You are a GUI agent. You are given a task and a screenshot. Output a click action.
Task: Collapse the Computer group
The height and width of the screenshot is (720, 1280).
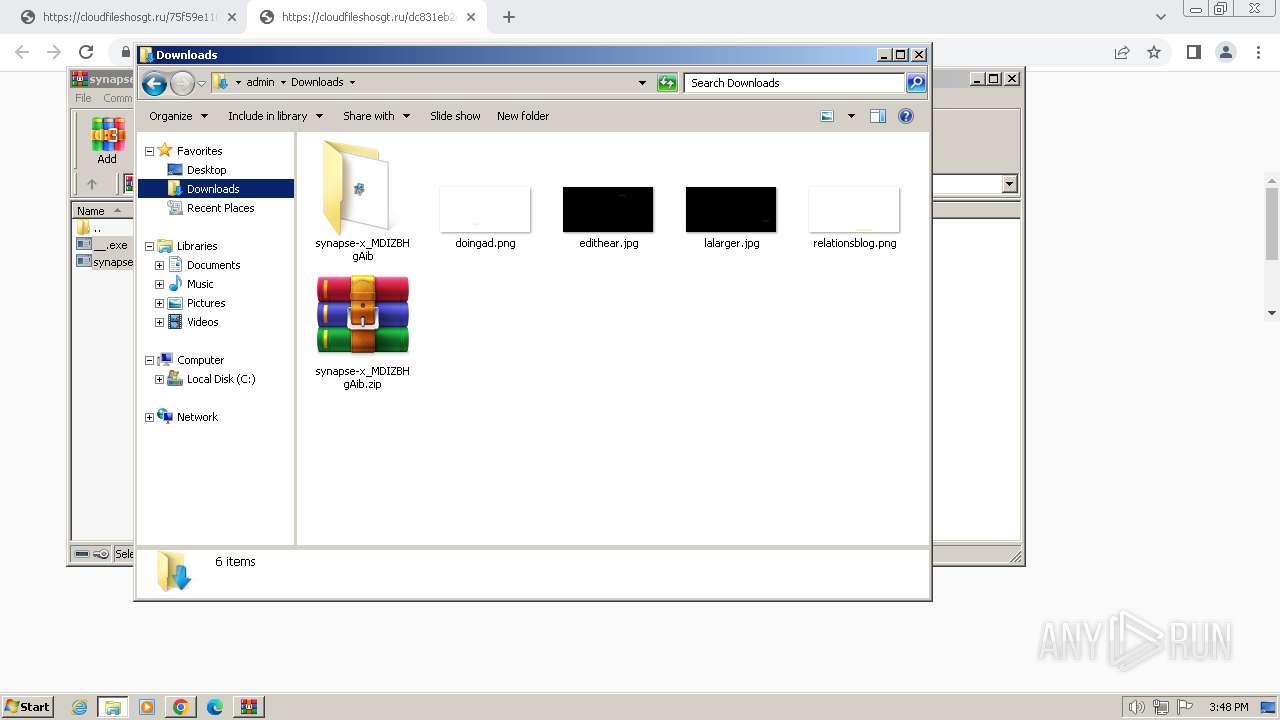pos(150,360)
